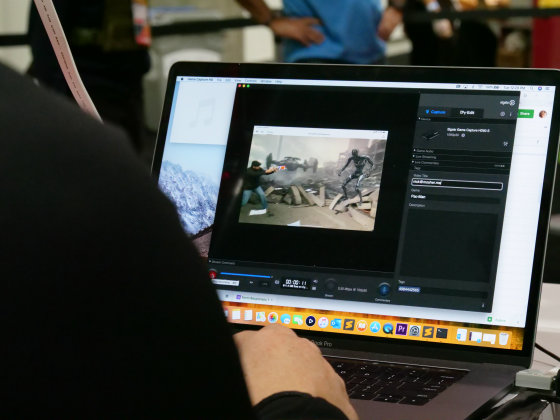
Task: Expand the Live Commentary section
Action: pos(426,163)
